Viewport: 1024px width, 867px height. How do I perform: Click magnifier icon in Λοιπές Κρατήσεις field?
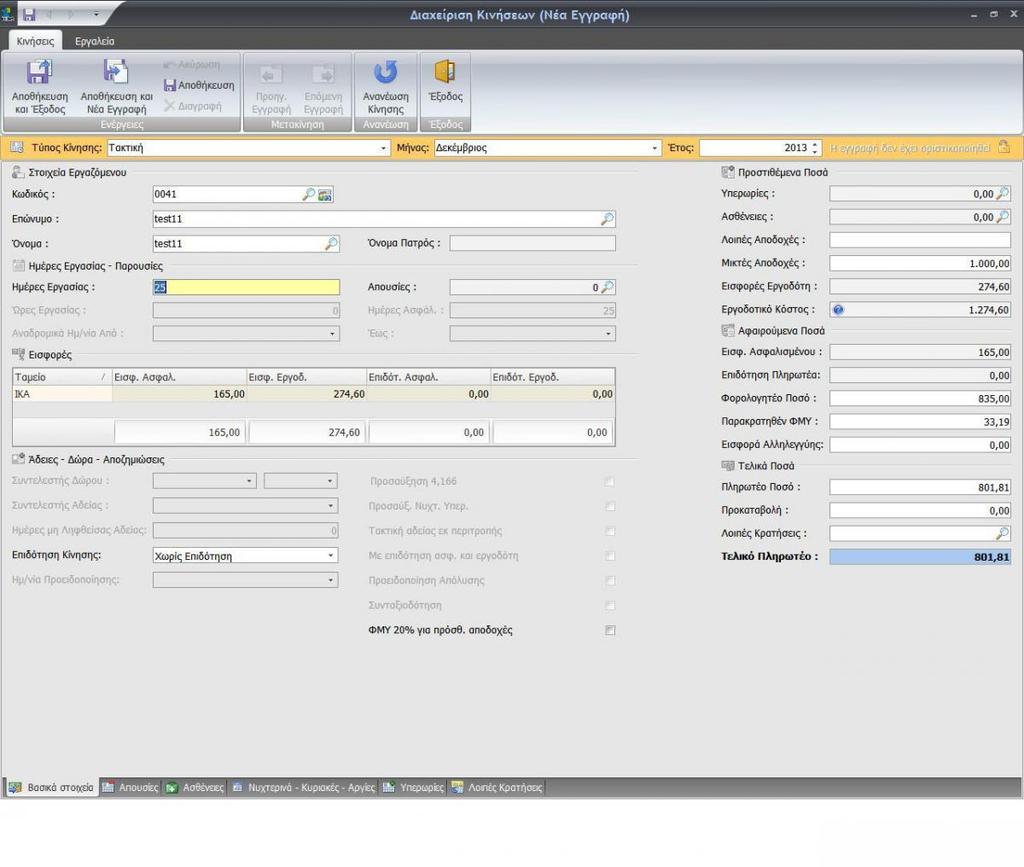[1002, 533]
